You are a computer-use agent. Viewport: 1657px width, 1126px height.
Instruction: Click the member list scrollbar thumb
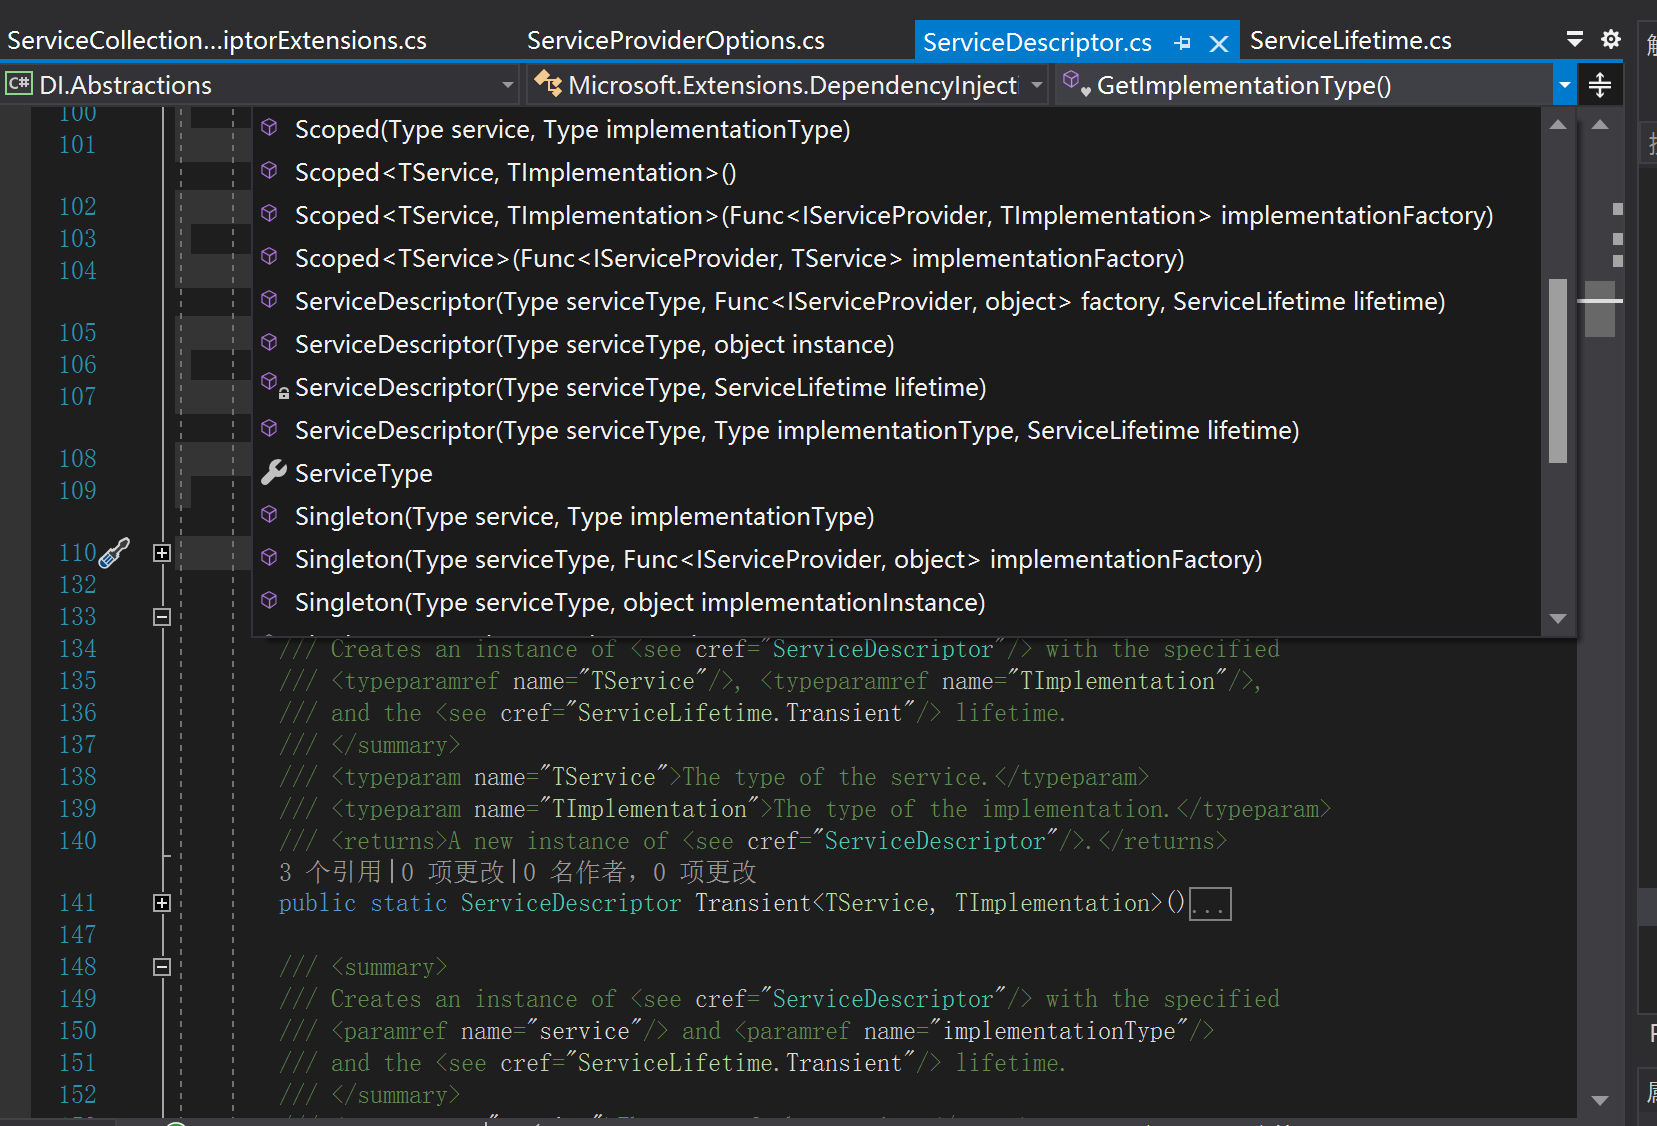click(x=1557, y=371)
